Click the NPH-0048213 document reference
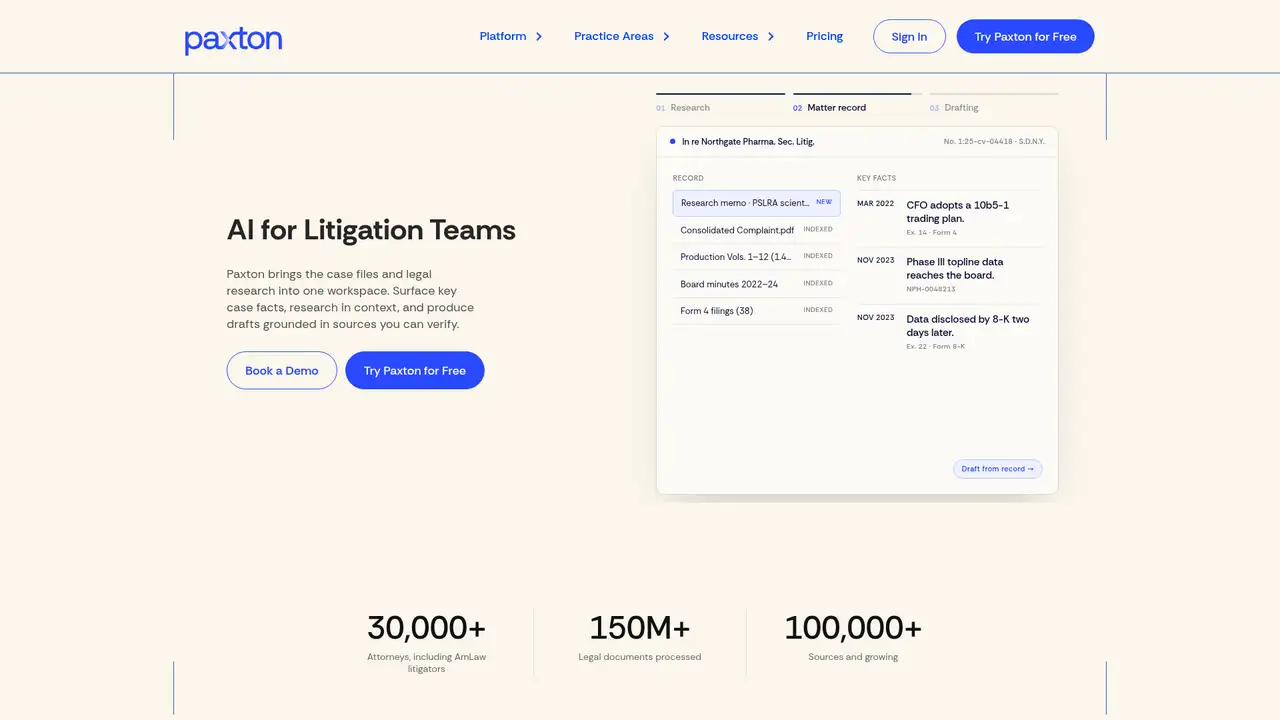The width and height of the screenshot is (1280, 720). point(931,289)
